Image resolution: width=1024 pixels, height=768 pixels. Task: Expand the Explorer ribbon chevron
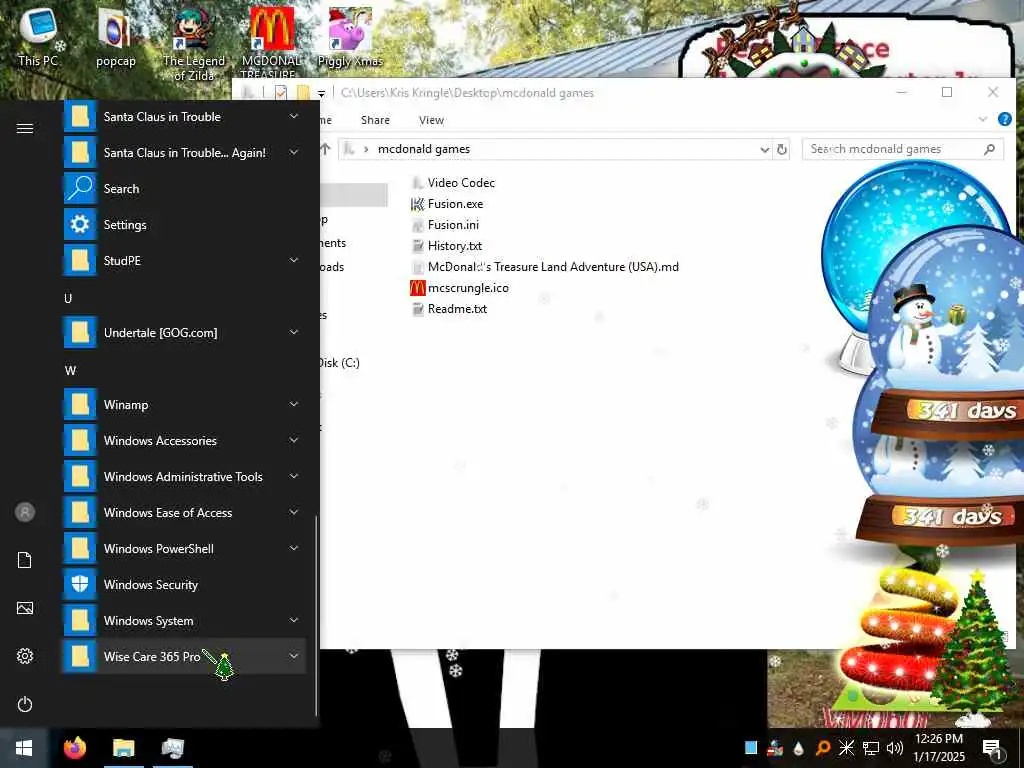pyautogui.click(x=983, y=119)
